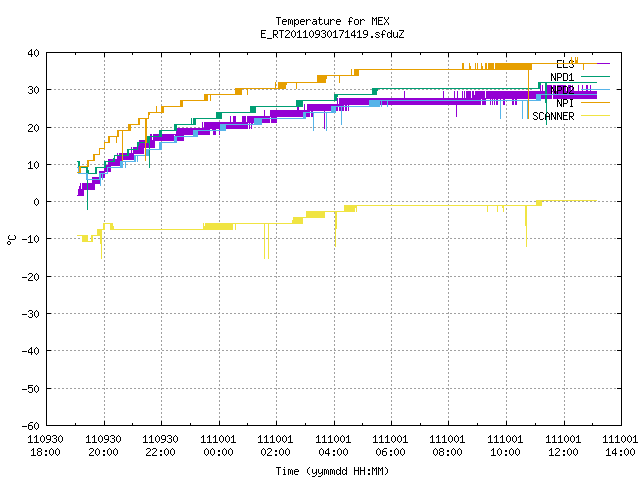Click the x-axis label 111001 06:00

click(x=391, y=446)
